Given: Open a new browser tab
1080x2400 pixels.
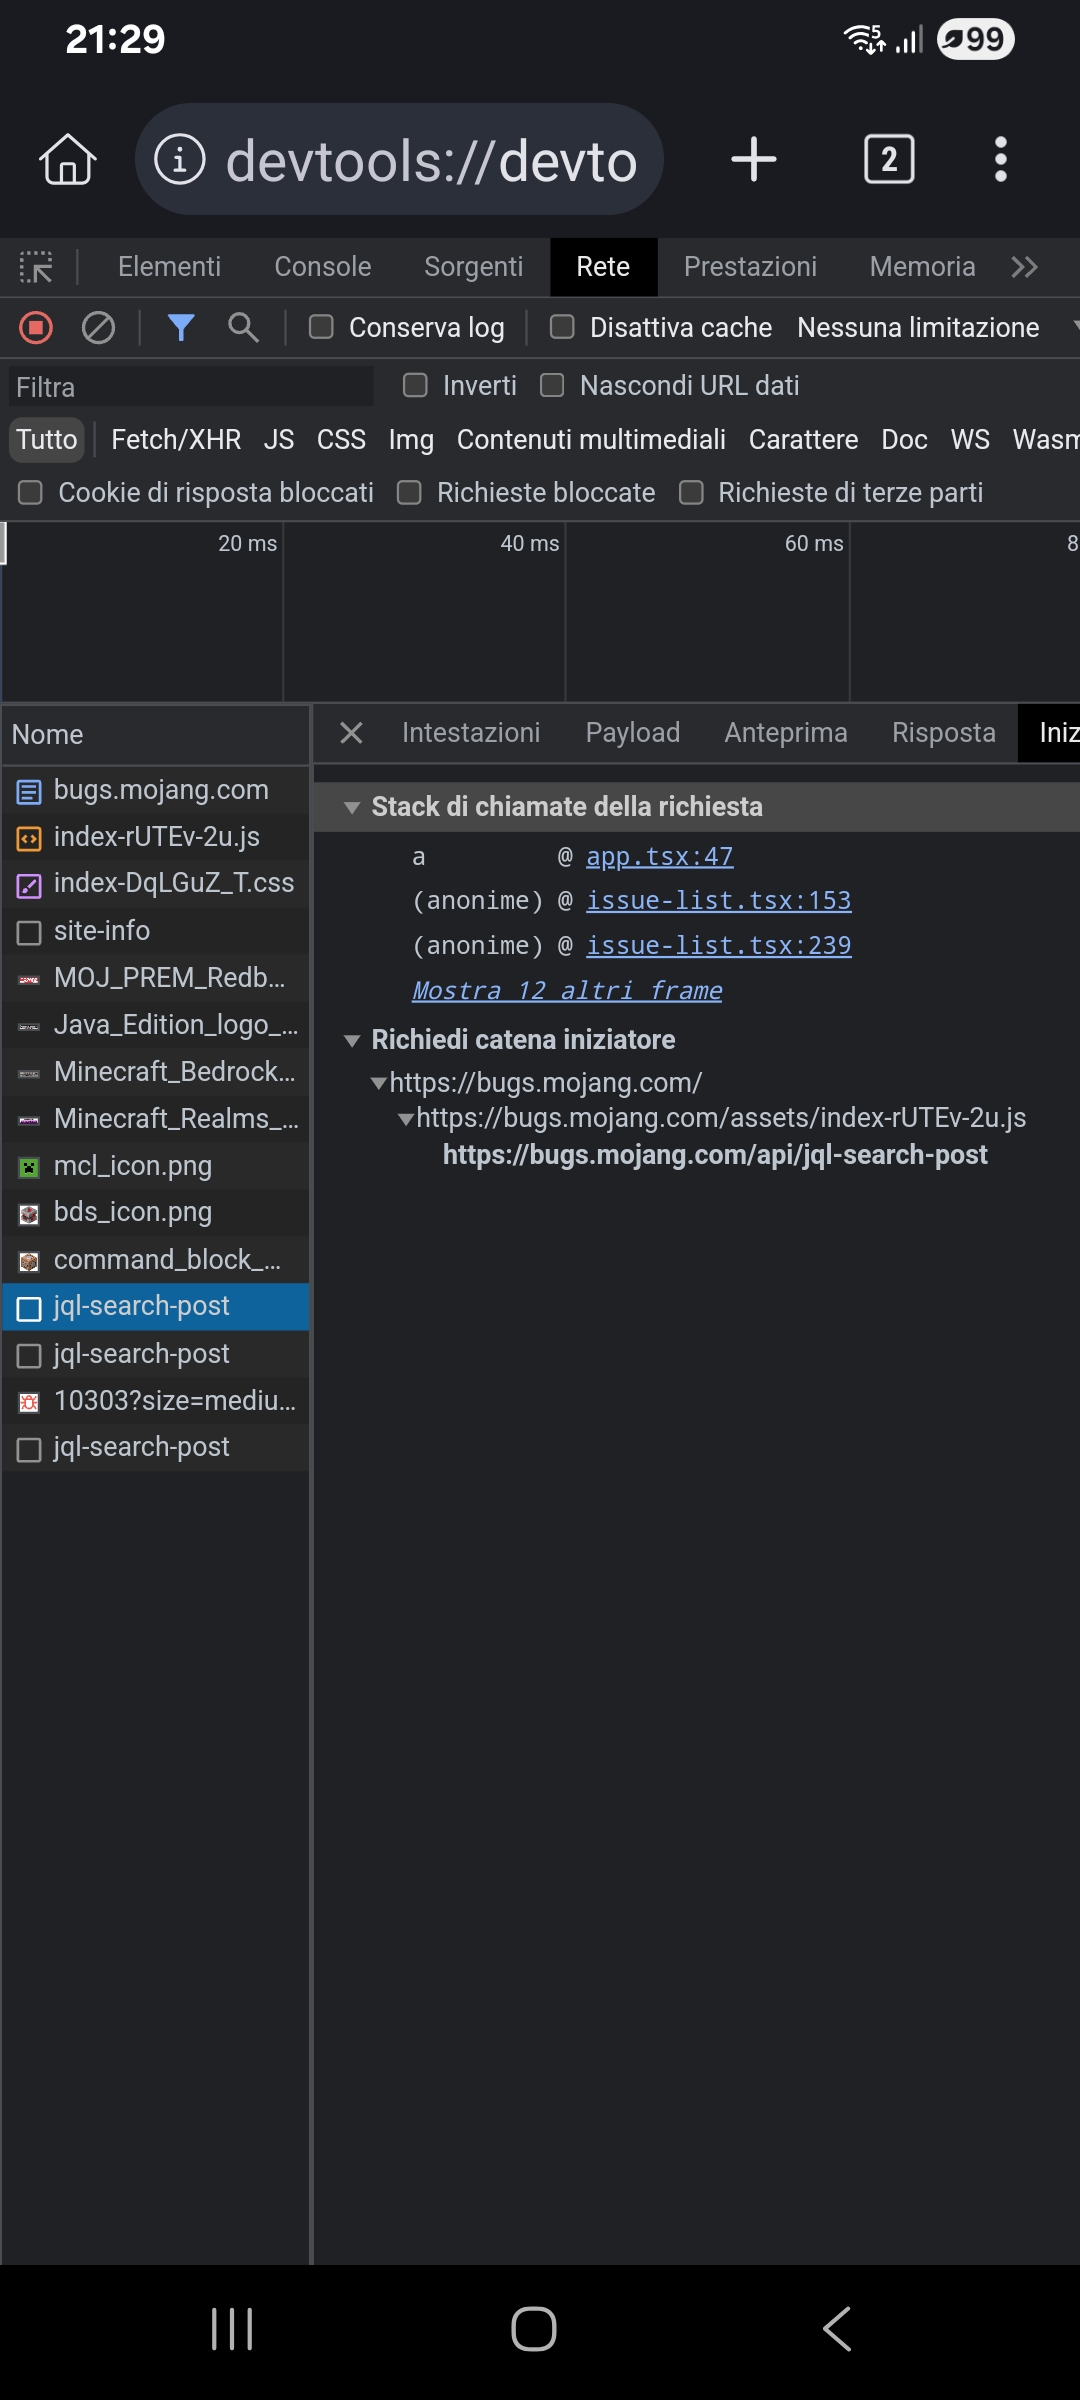Looking at the screenshot, I should (754, 160).
